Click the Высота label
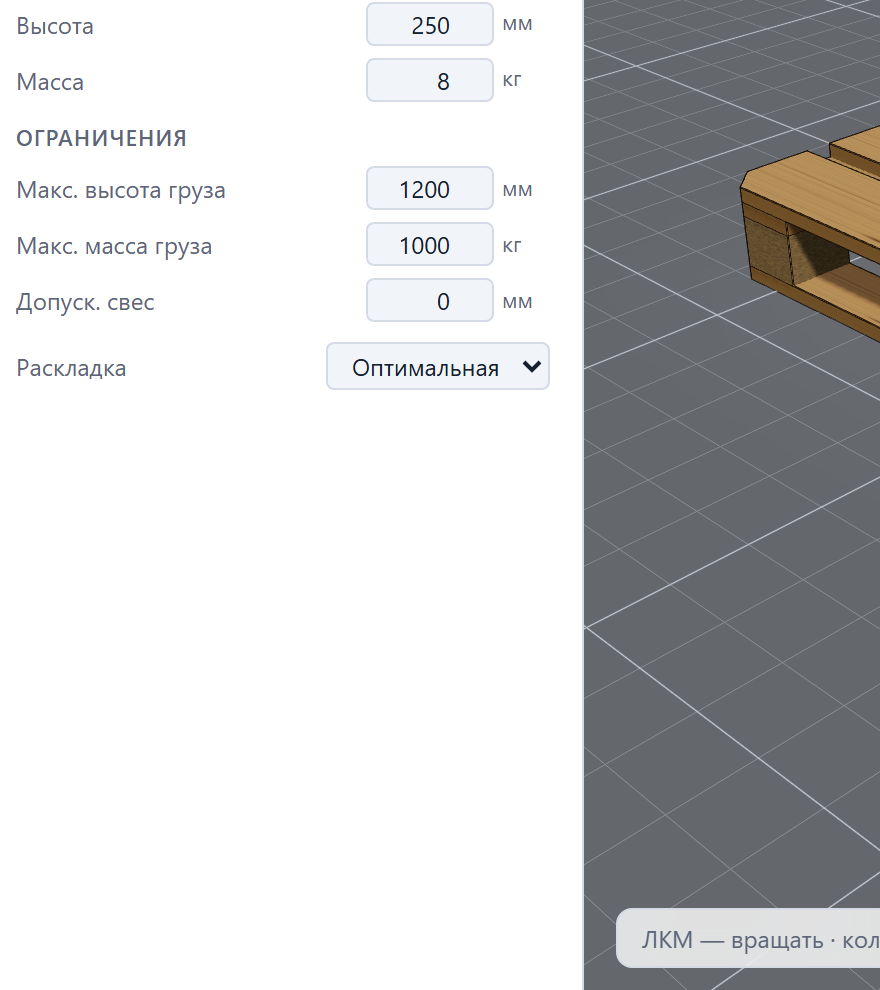Image resolution: width=880 pixels, height=990 pixels. (55, 26)
